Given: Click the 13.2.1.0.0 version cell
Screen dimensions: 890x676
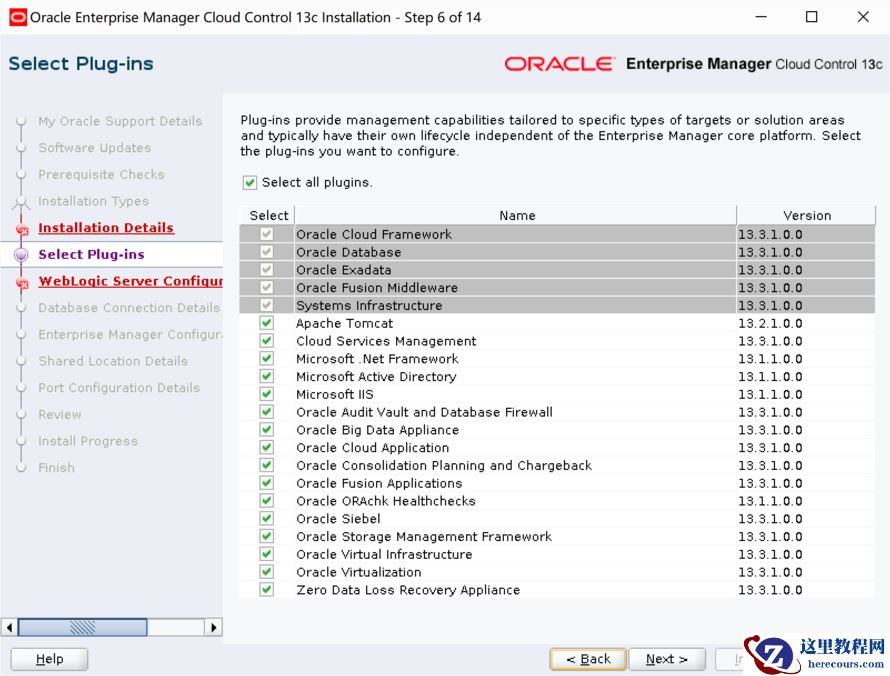Looking at the screenshot, I should 770,323.
